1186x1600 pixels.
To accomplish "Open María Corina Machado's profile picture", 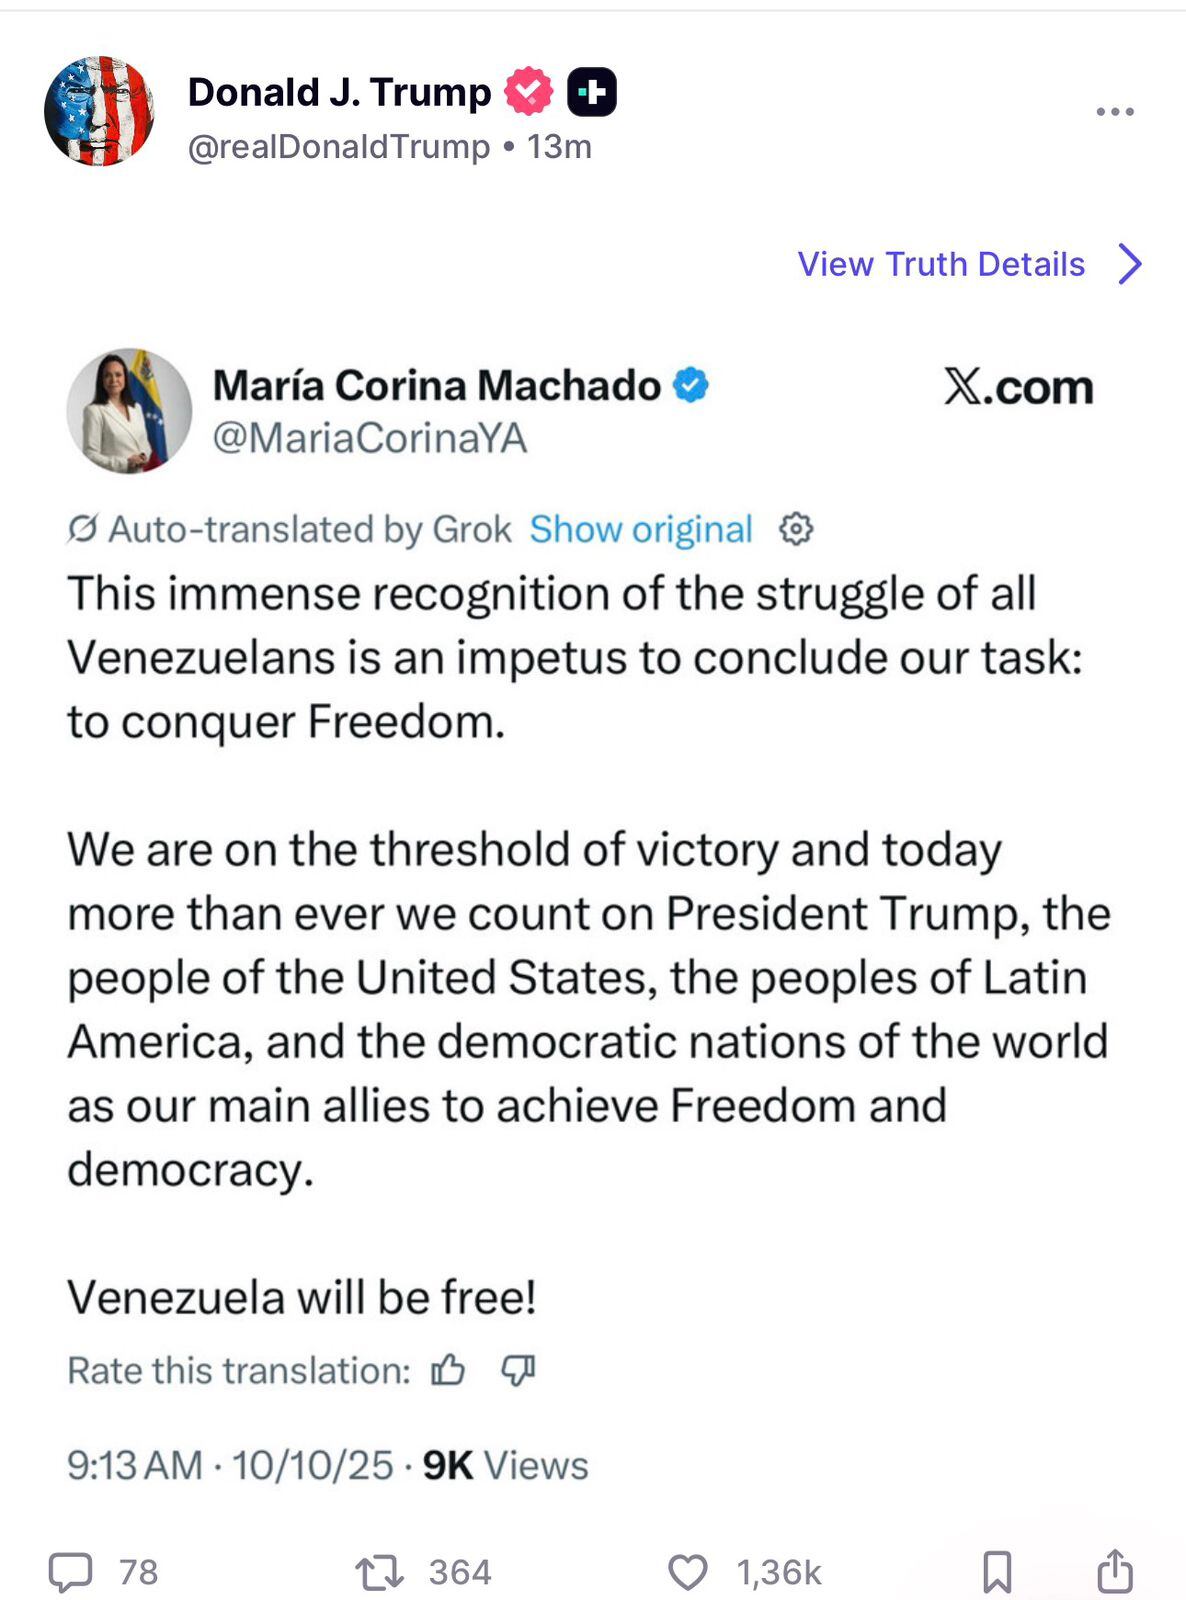I will (128, 411).
